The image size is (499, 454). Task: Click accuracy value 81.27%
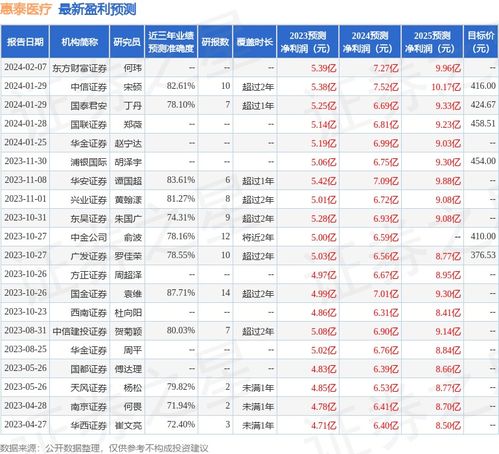click(181, 199)
